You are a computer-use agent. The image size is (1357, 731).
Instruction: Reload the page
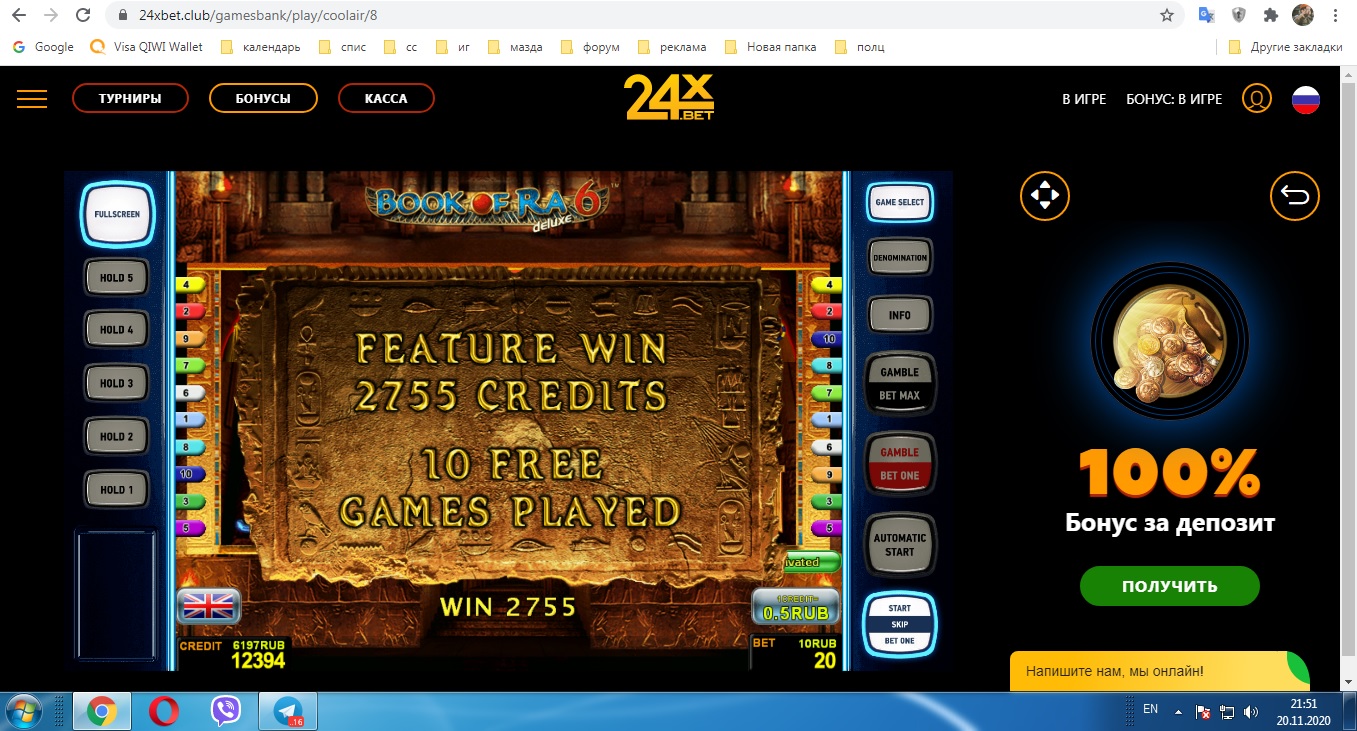[84, 15]
